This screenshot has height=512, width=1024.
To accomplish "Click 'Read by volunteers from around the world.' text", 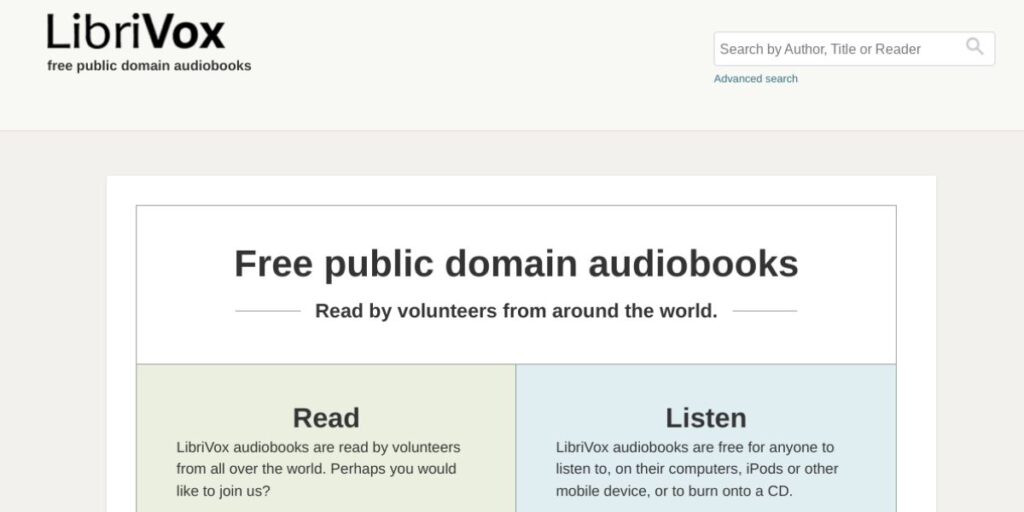I will [x=516, y=311].
